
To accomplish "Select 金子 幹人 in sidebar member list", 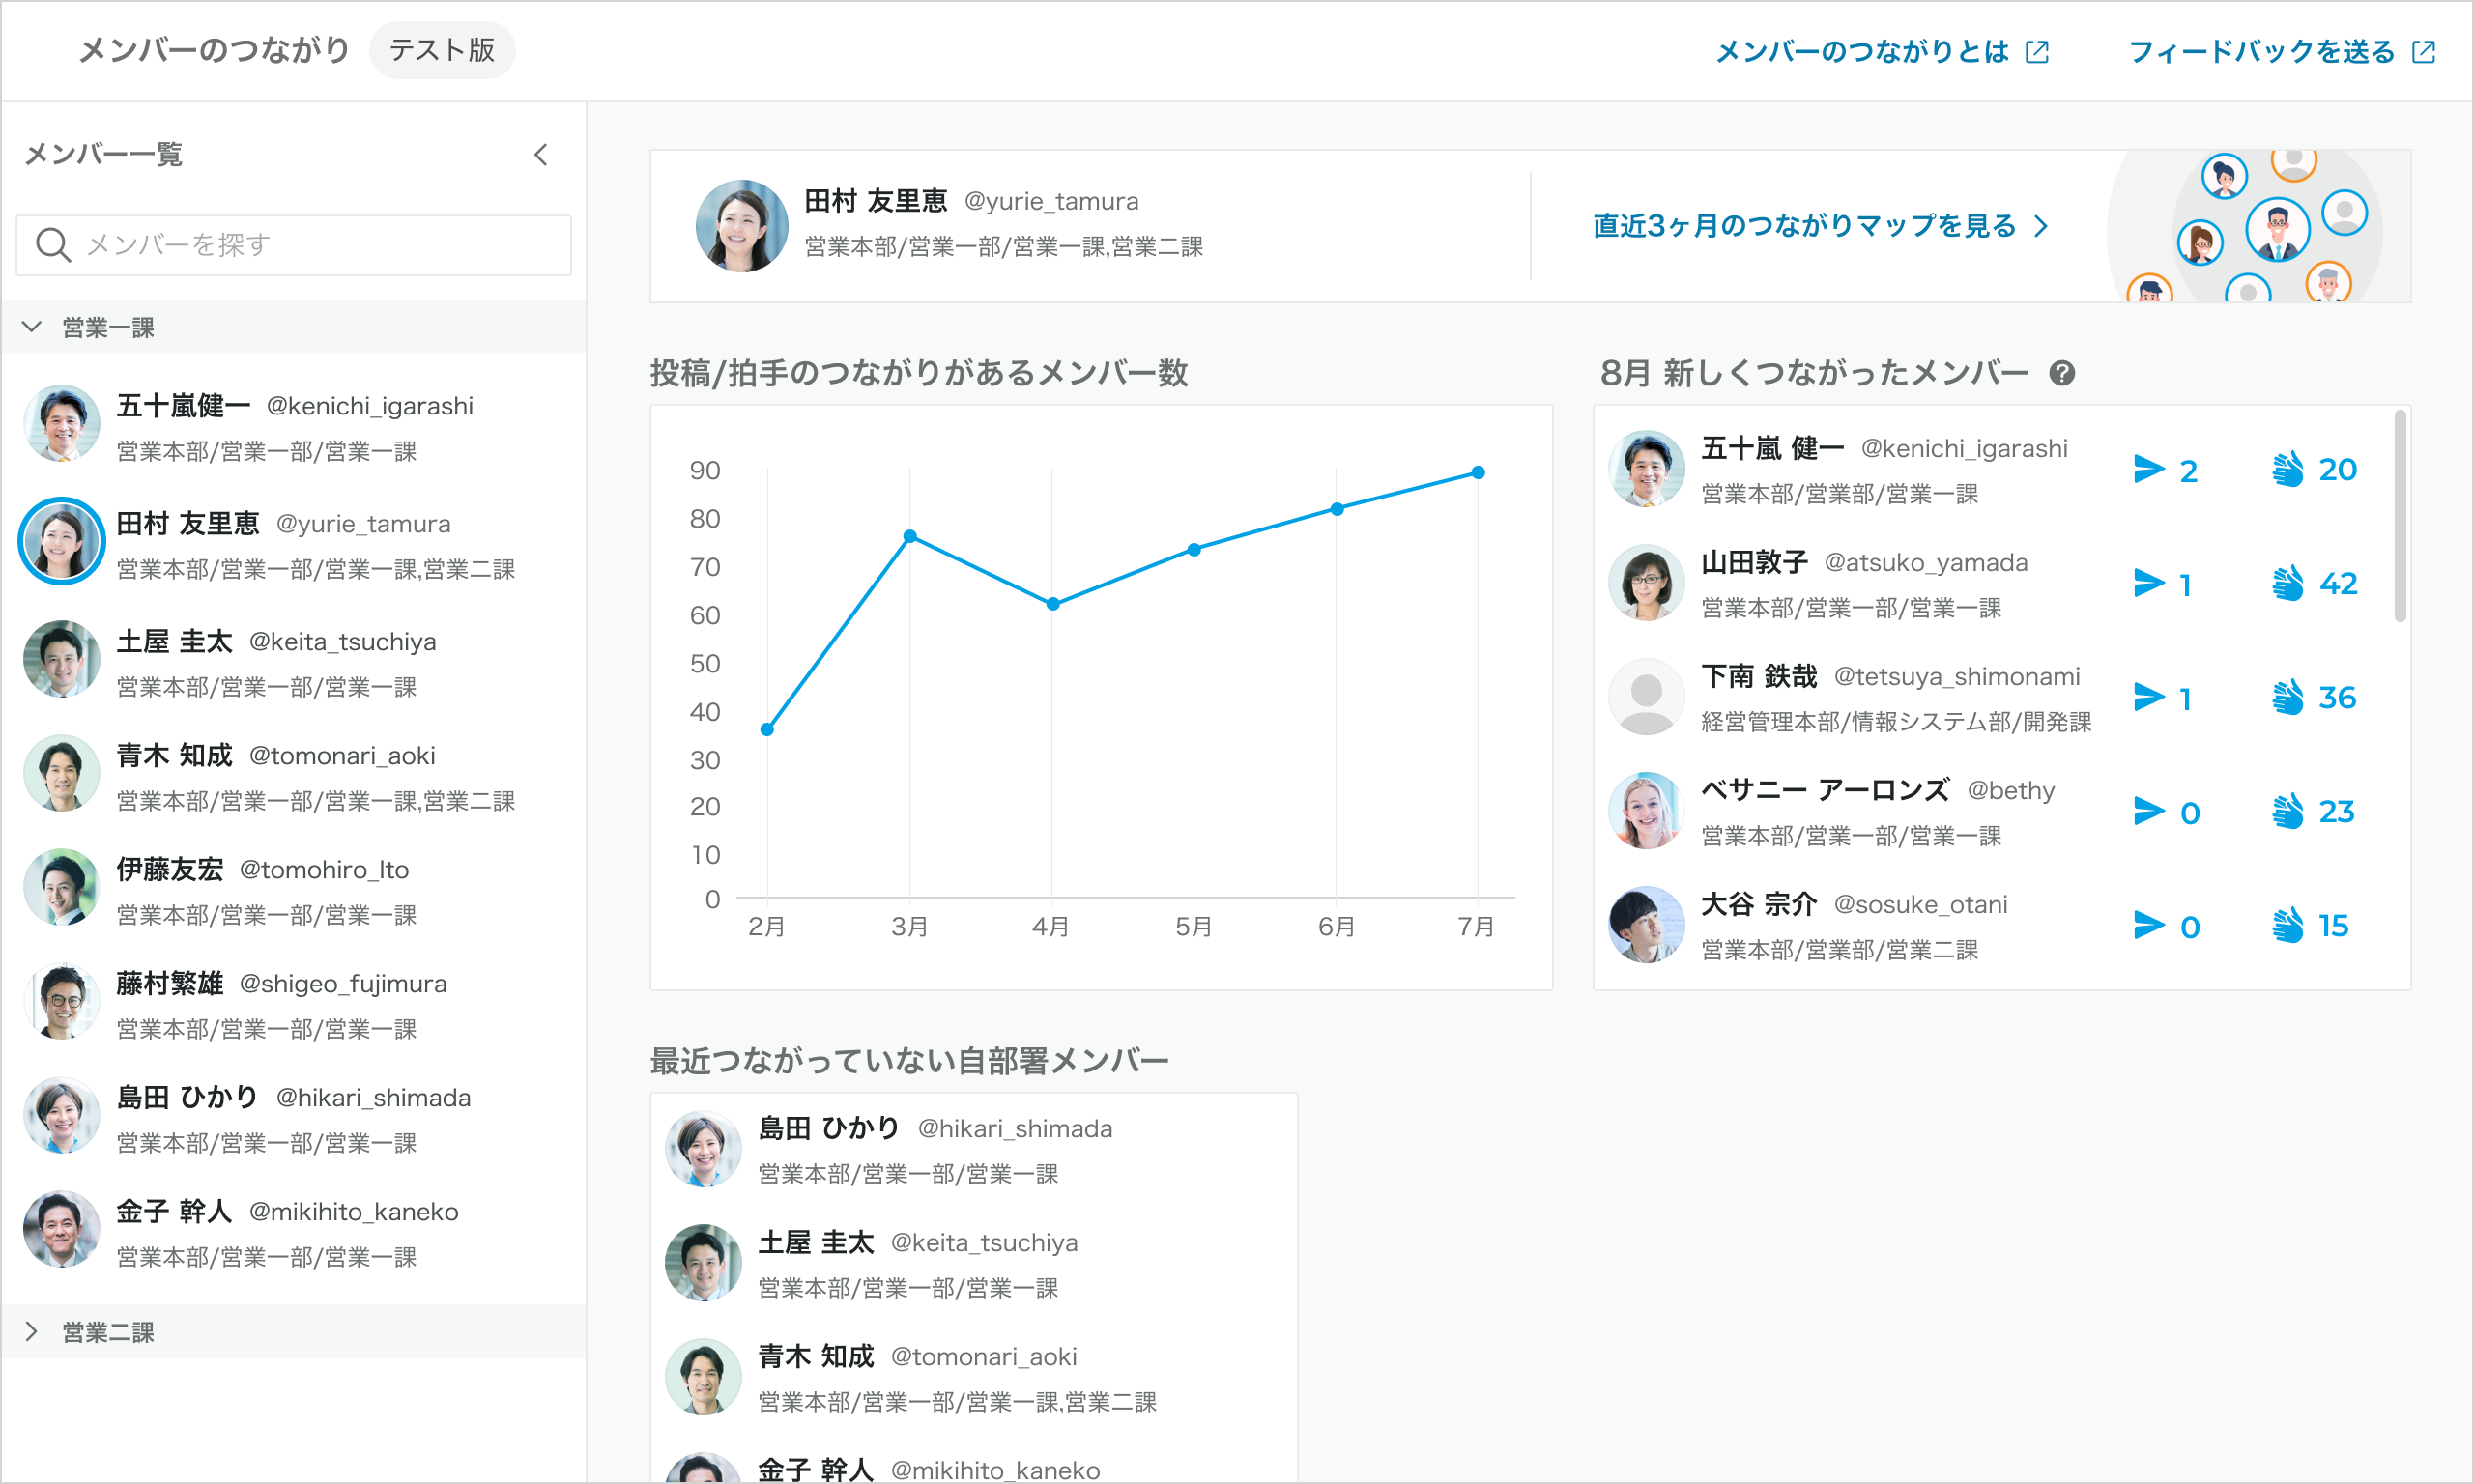I will 293,1230.
